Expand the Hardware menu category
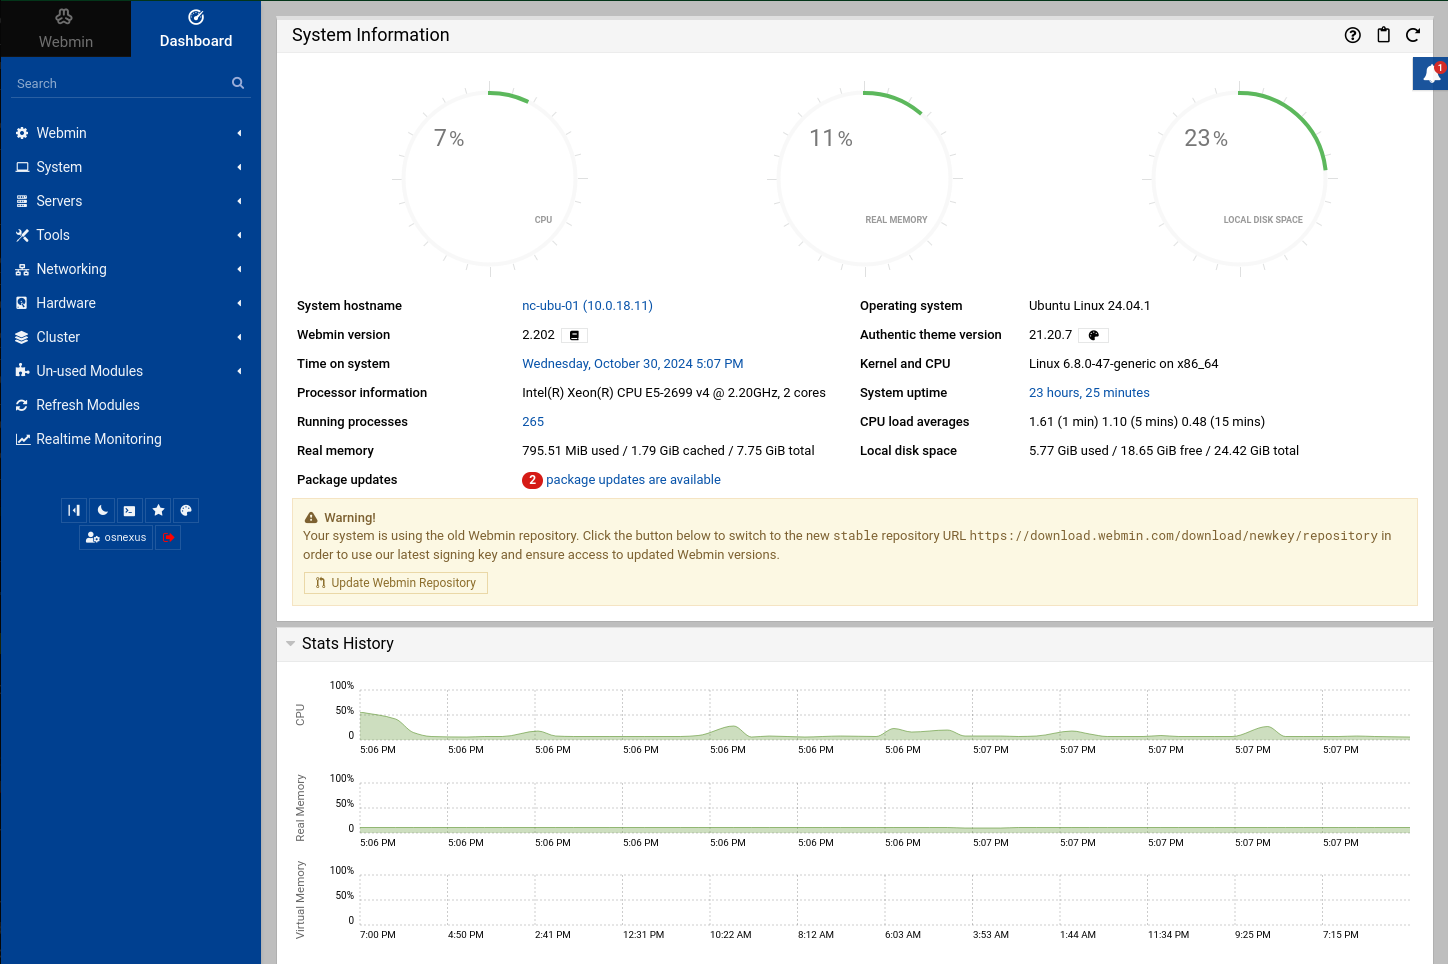The height and width of the screenshot is (964, 1448). click(x=66, y=303)
